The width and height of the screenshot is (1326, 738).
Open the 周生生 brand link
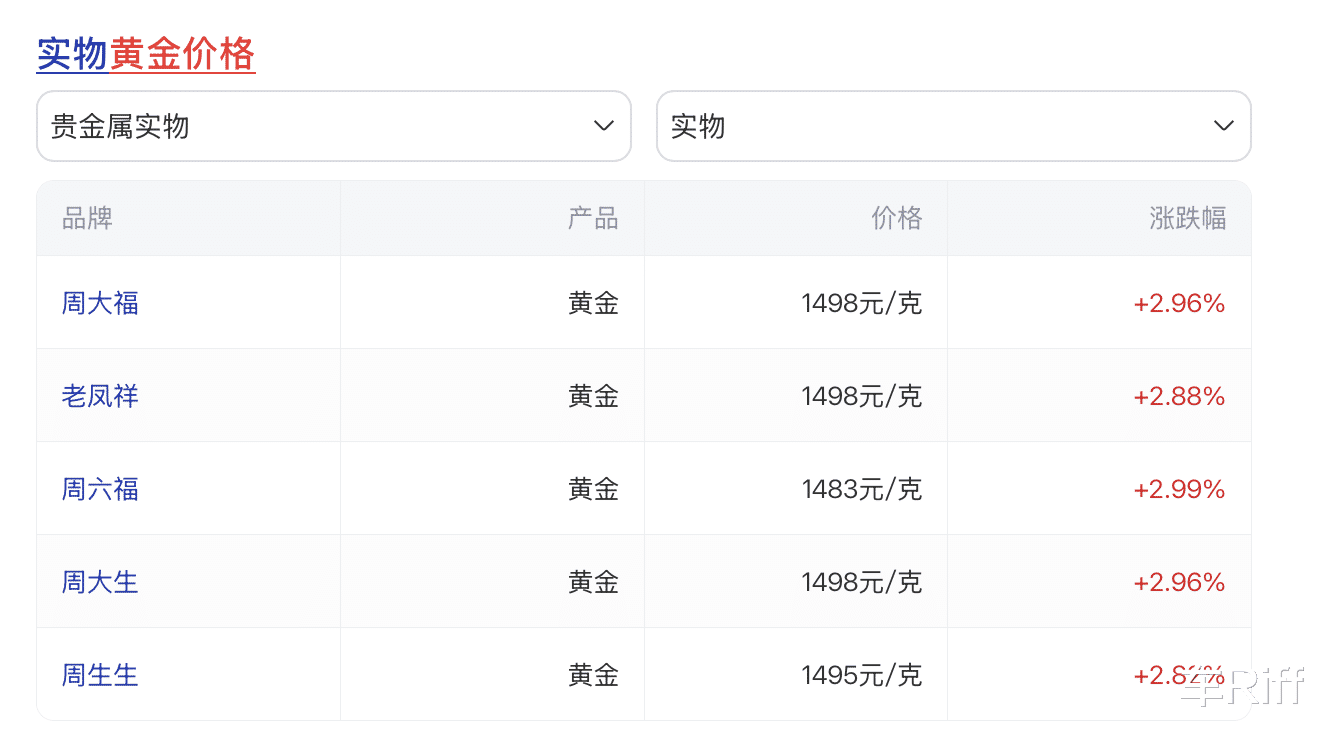[x=100, y=675]
